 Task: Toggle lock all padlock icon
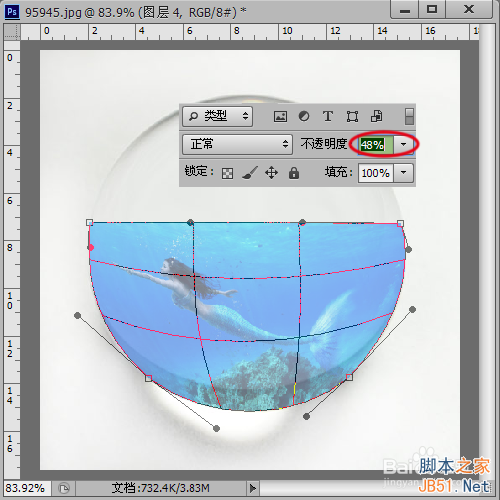pyautogui.click(x=294, y=173)
